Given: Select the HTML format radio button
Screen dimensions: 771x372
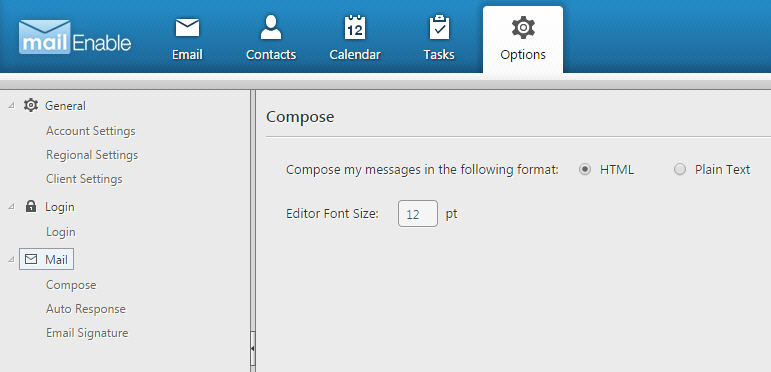Looking at the screenshot, I should (585, 170).
